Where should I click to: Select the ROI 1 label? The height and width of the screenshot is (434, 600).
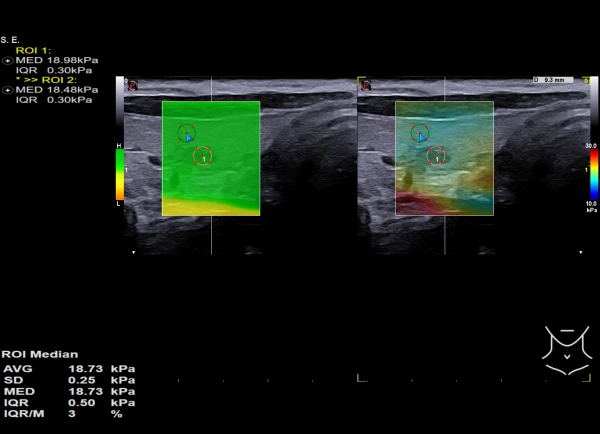31,49
